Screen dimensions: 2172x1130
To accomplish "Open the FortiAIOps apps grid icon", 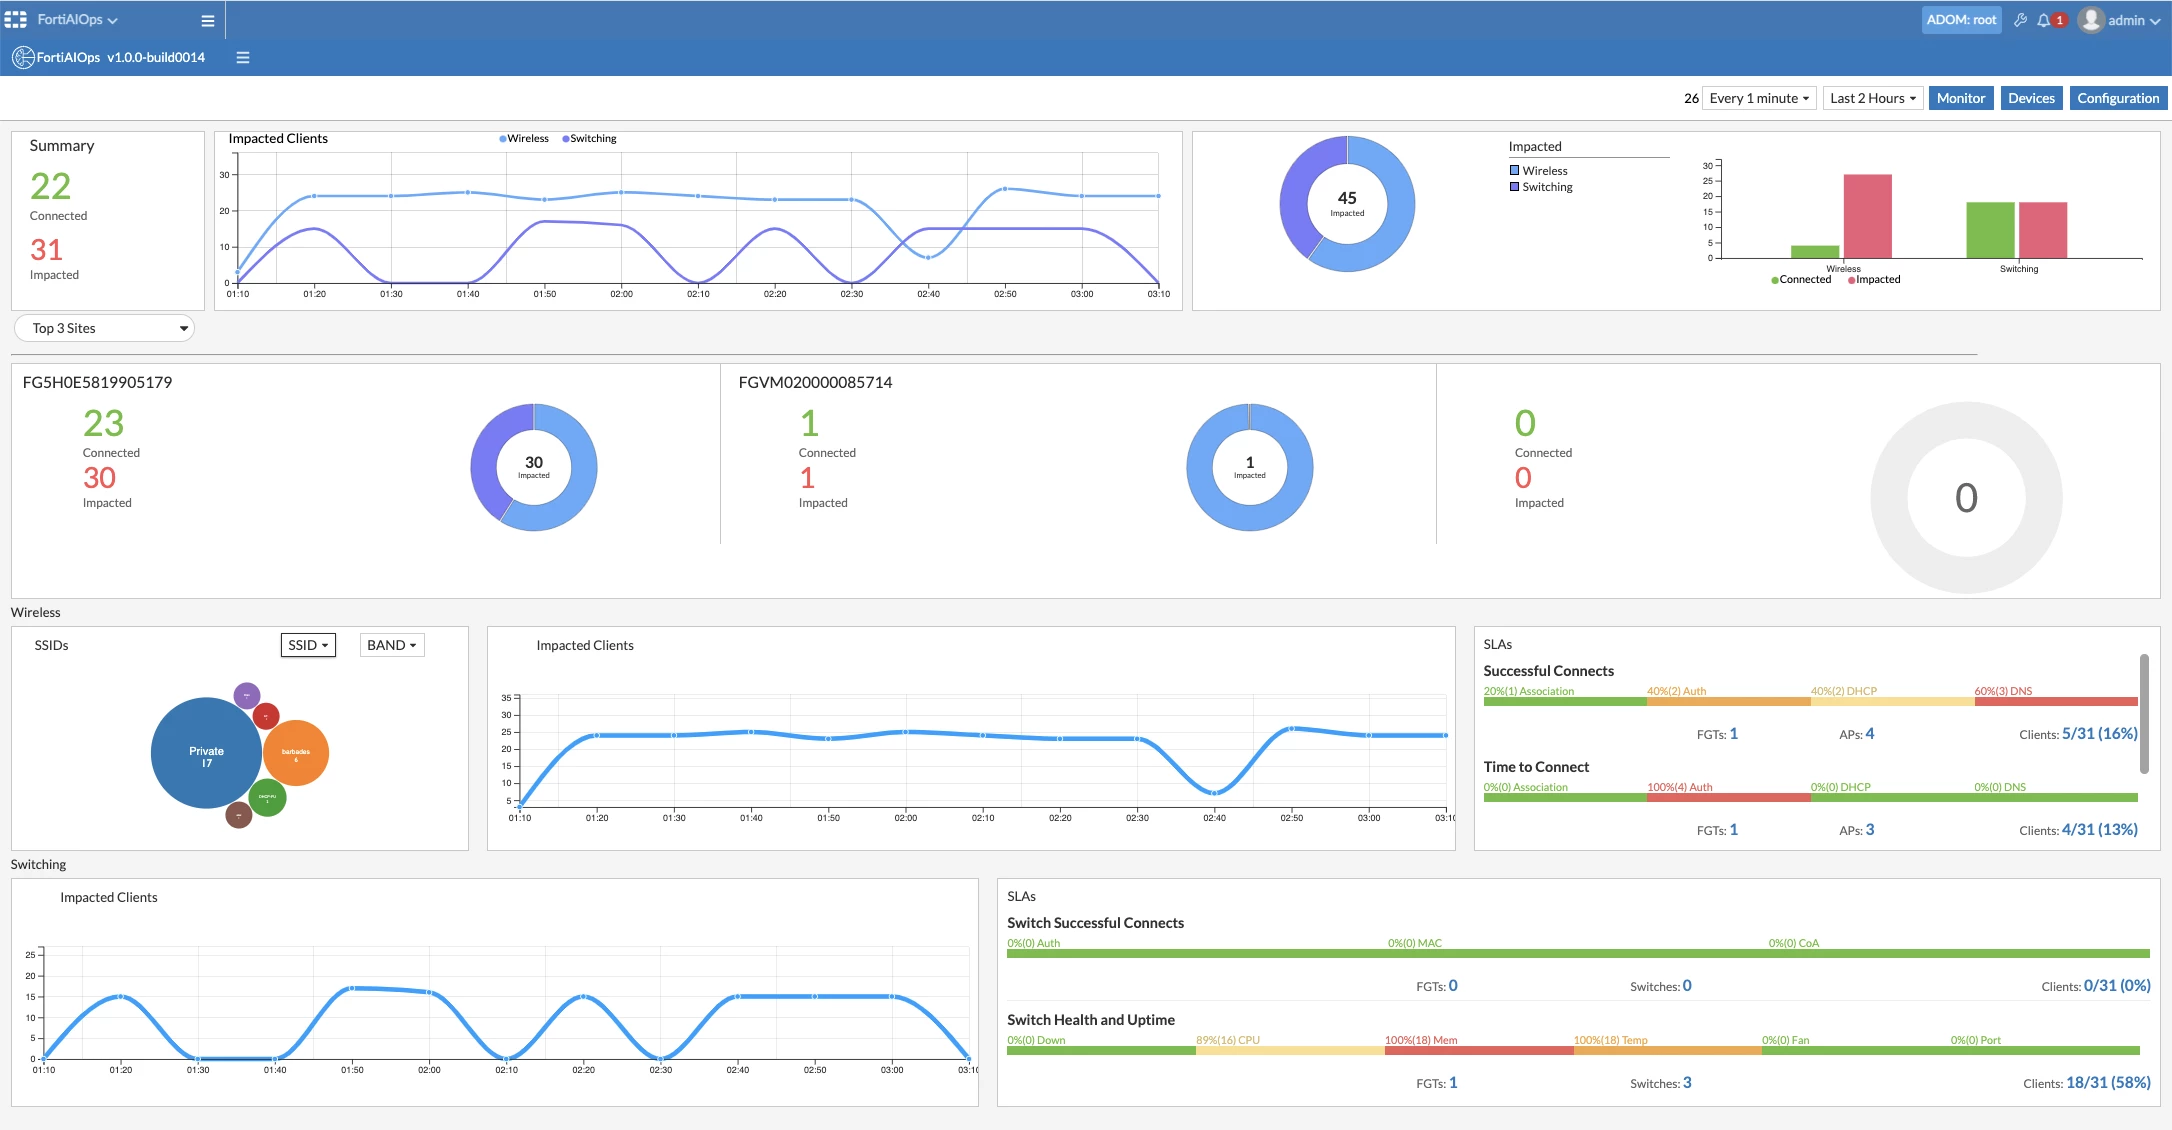I will click(15, 20).
